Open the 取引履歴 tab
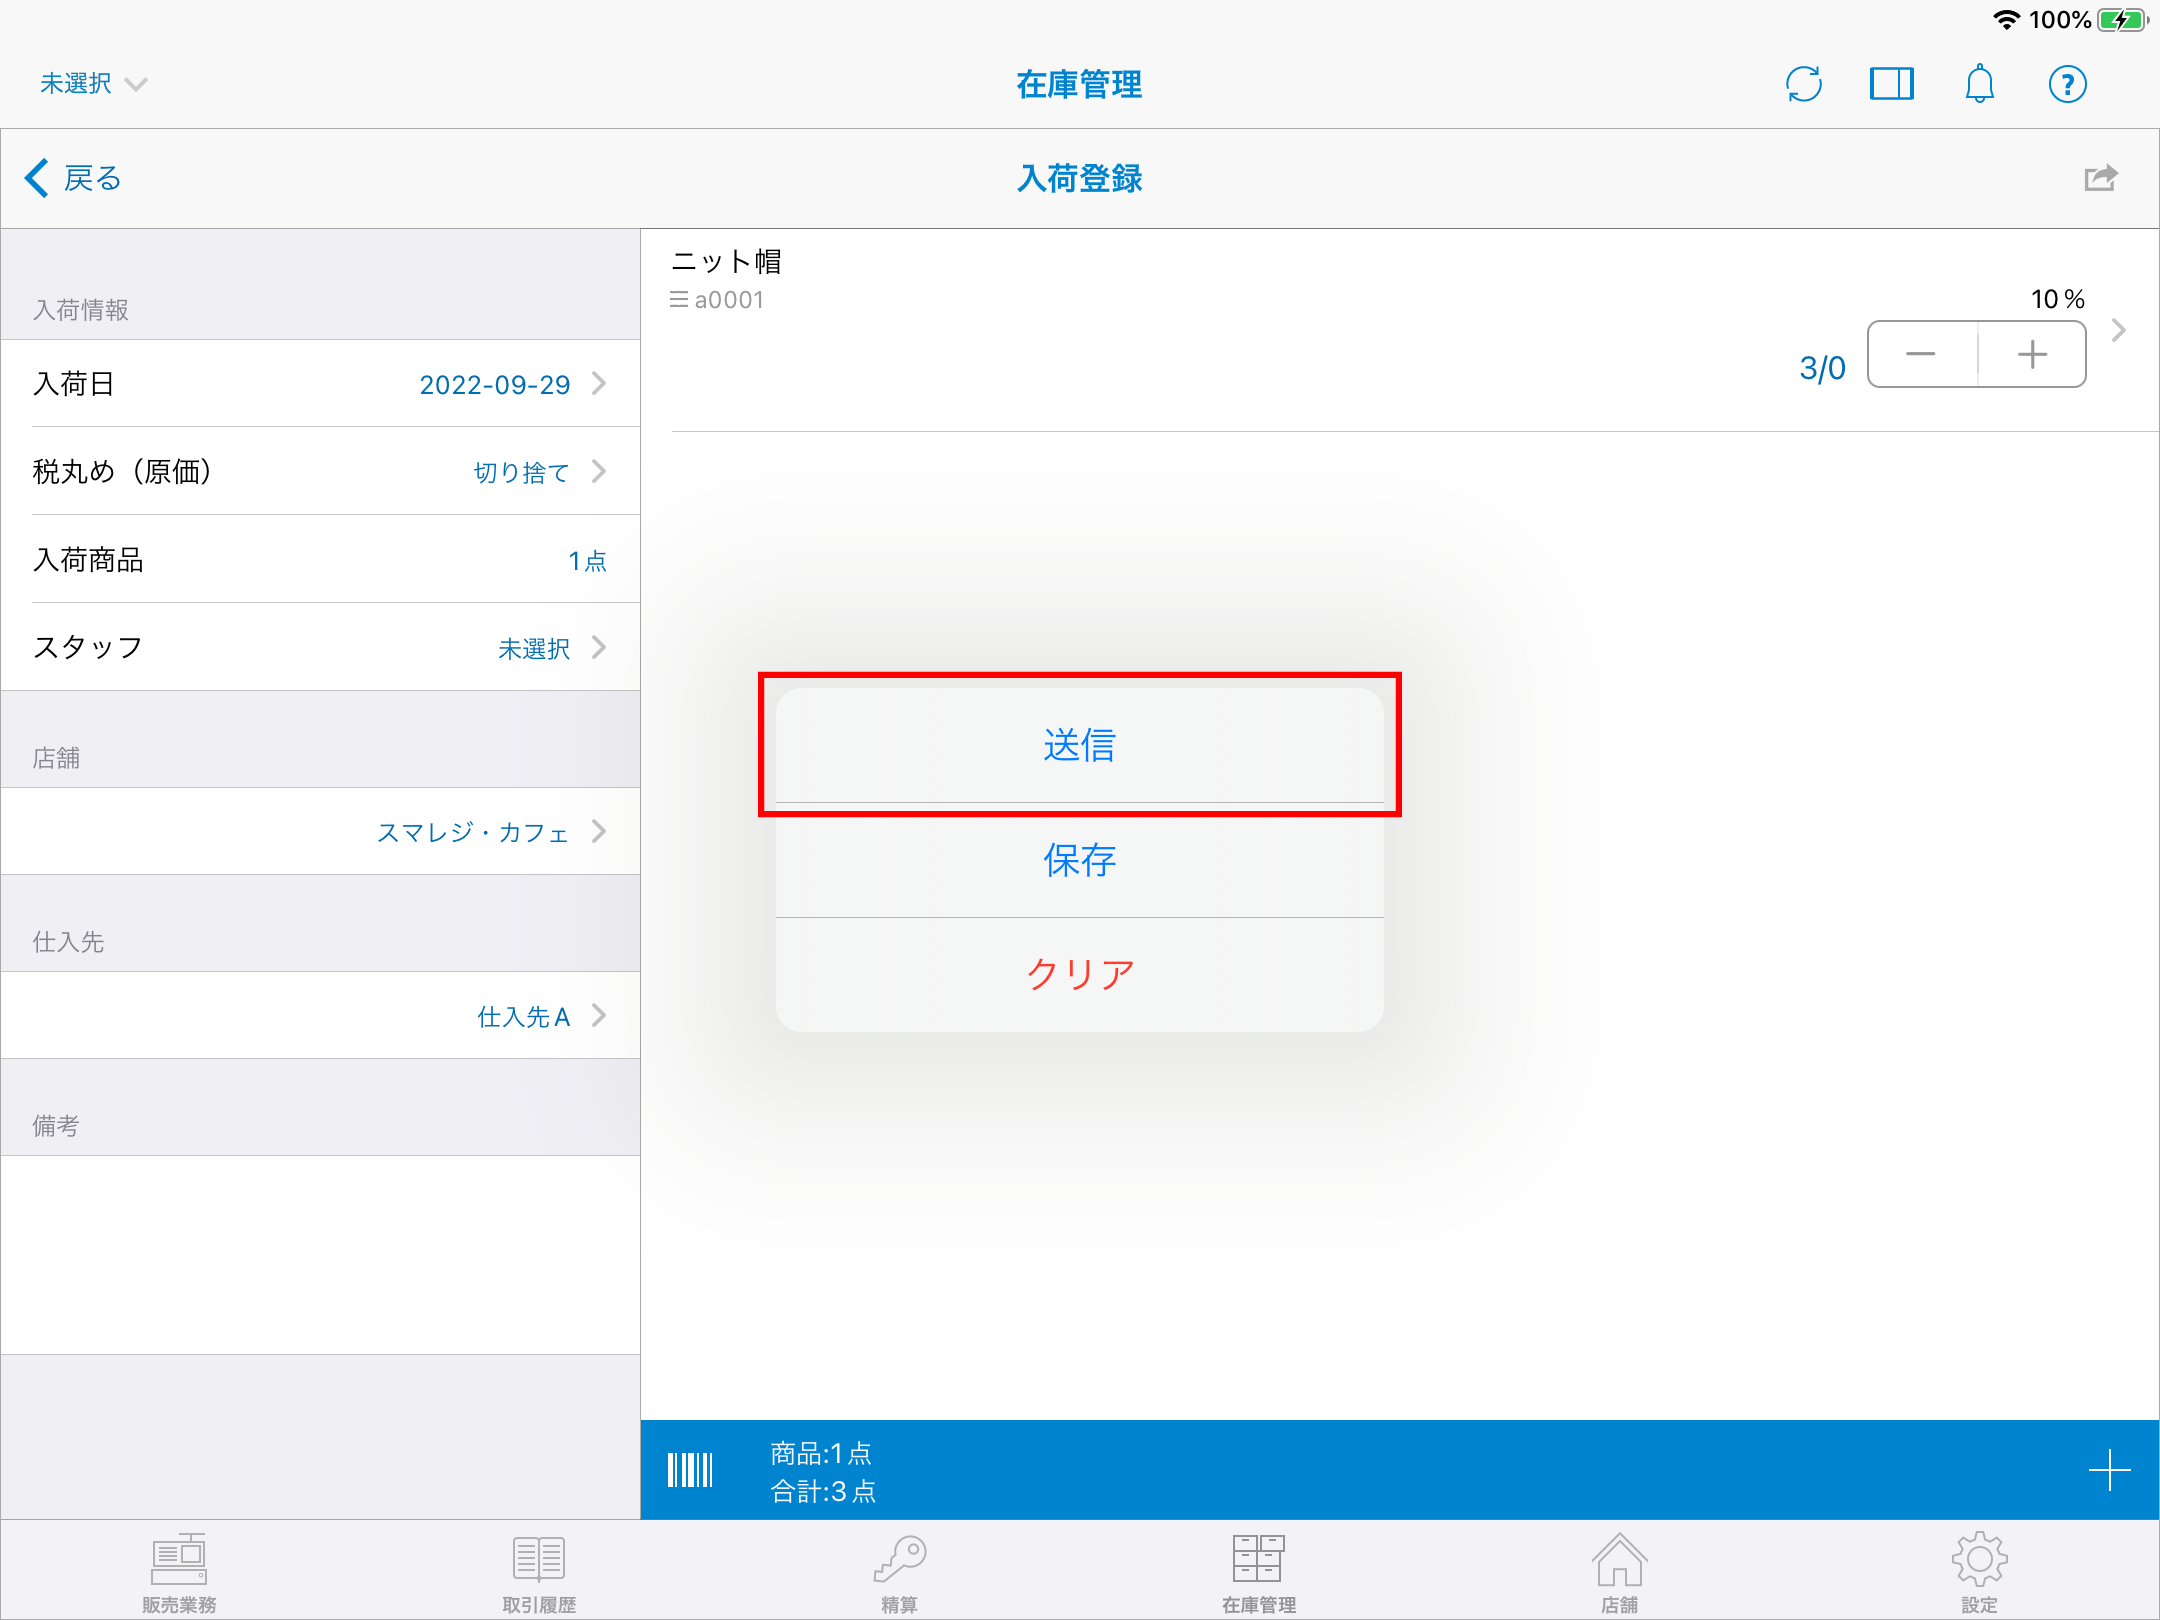The height and width of the screenshot is (1620, 2160). pyautogui.click(x=539, y=1572)
